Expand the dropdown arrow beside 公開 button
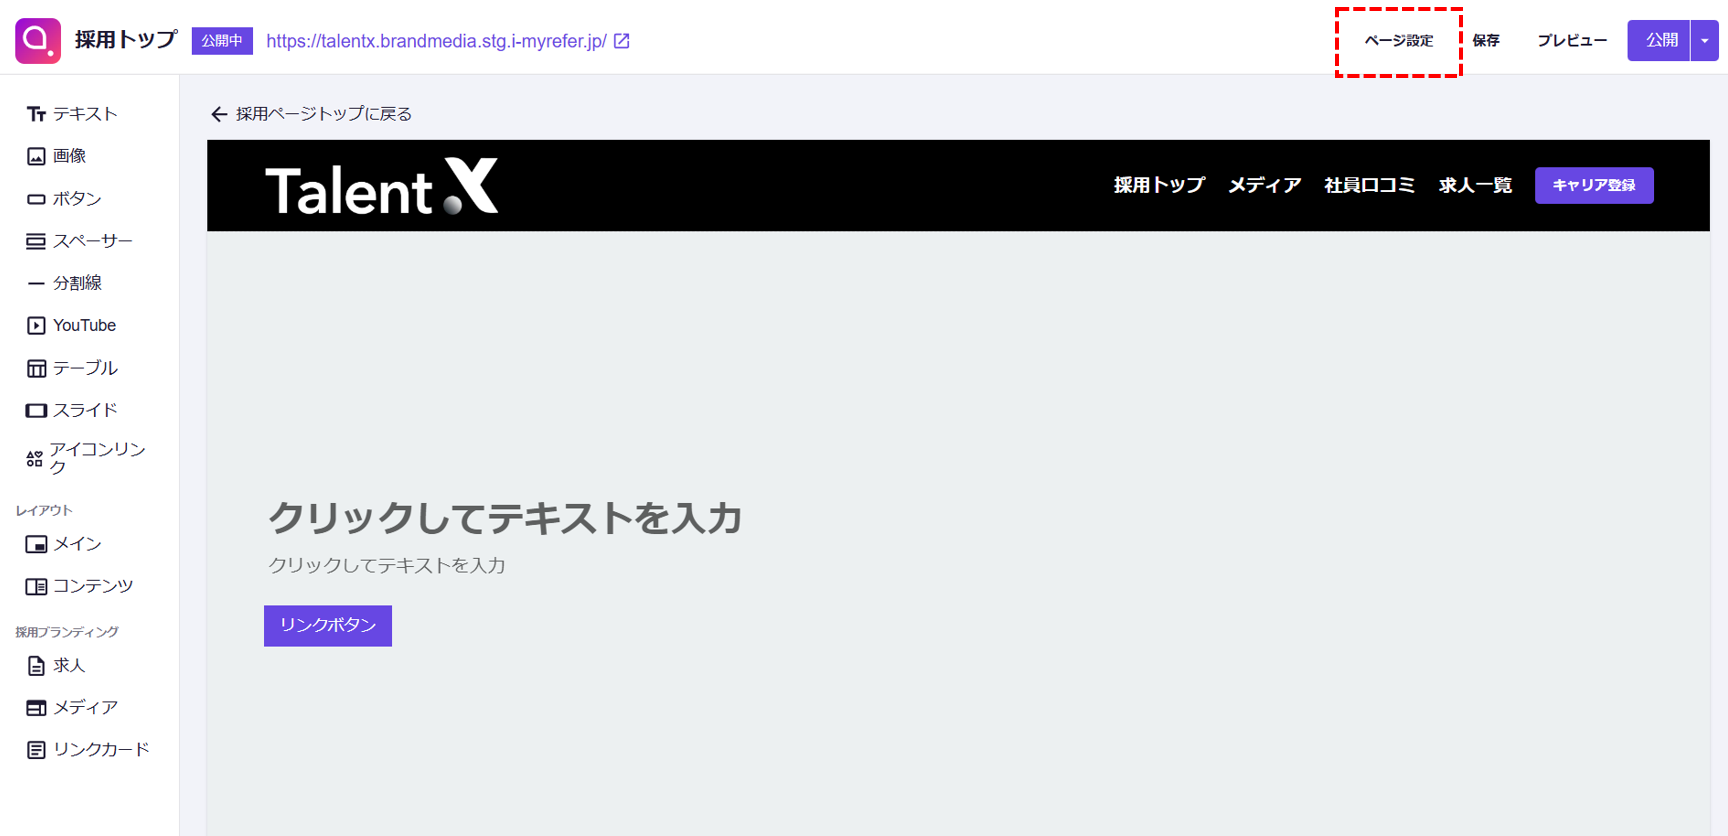 [x=1705, y=41]
